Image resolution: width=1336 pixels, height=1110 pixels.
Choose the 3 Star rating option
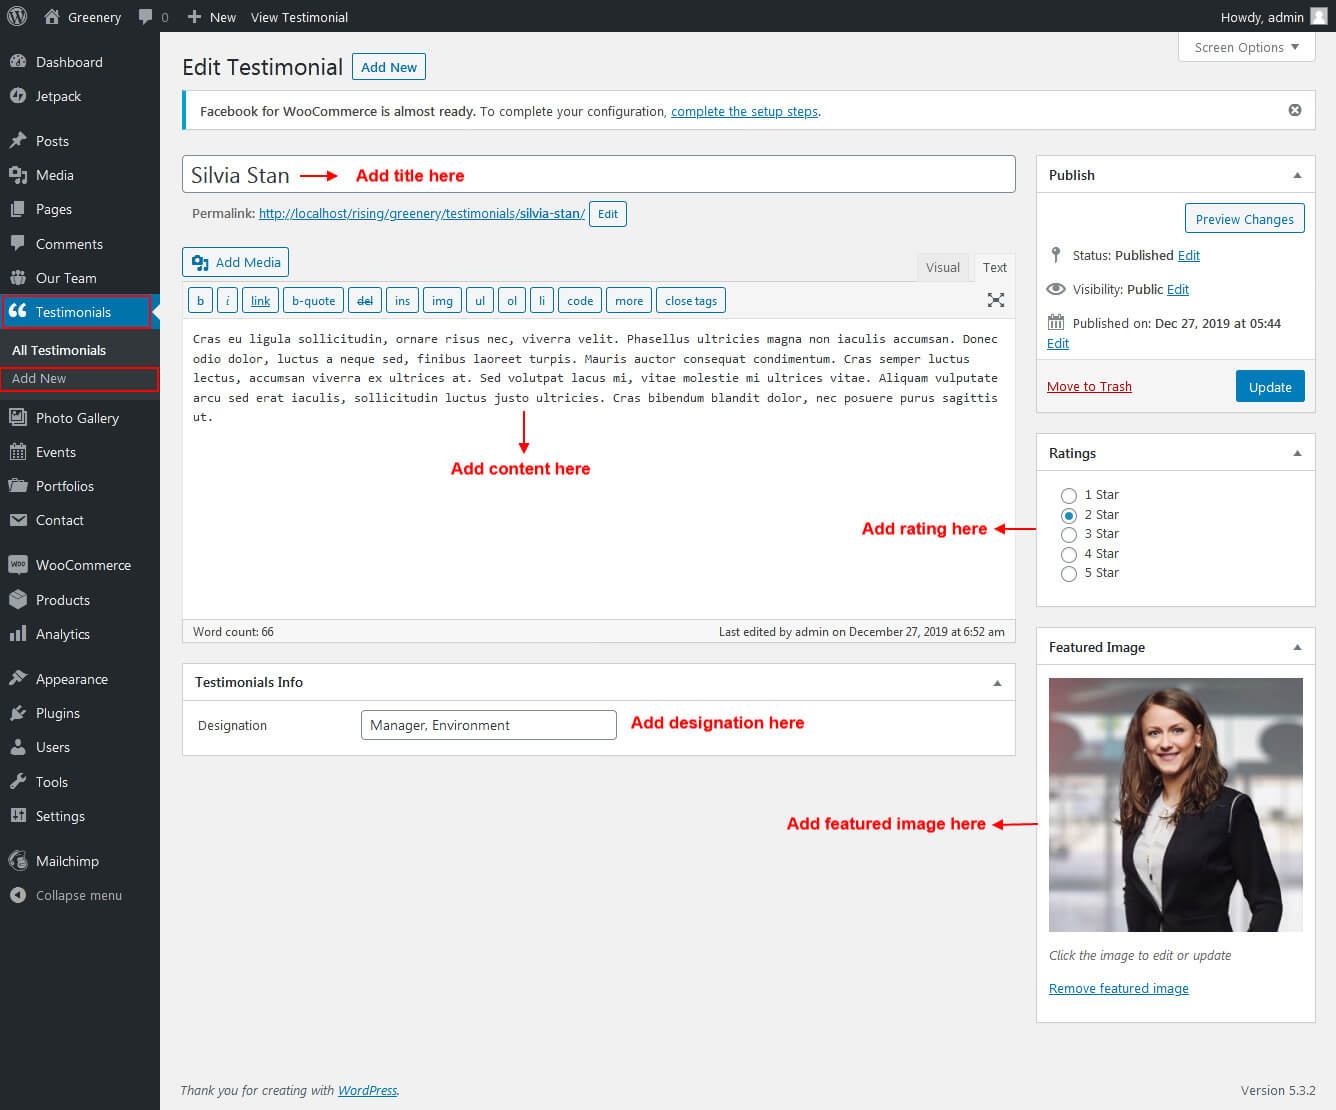1069,535
